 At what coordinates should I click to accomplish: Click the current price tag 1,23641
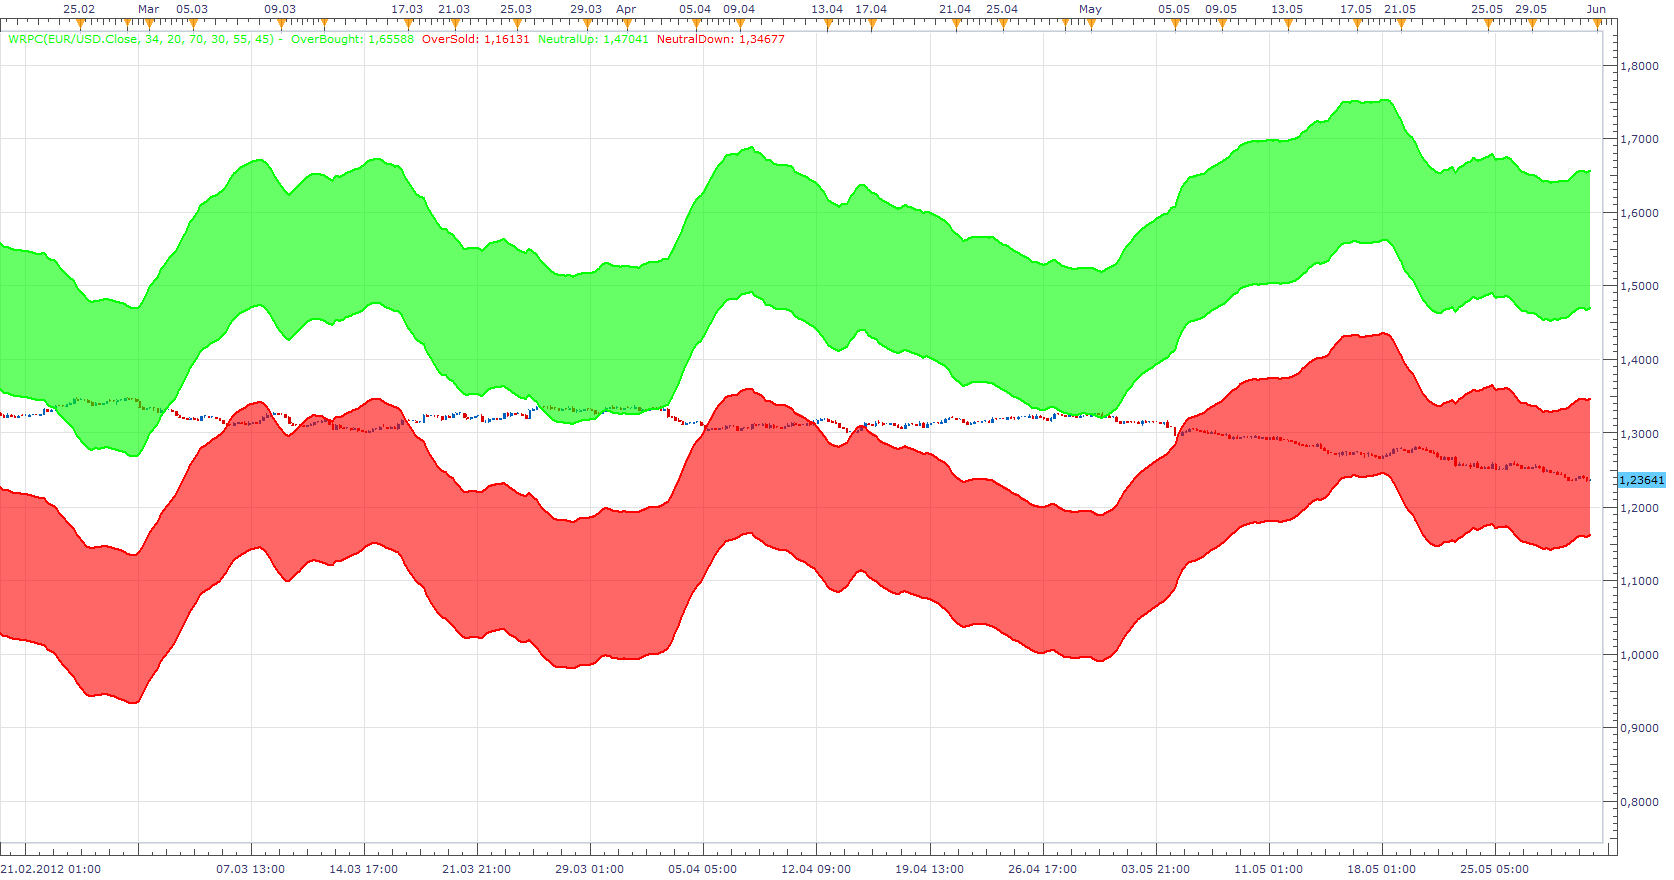(x=1642, y=480)
